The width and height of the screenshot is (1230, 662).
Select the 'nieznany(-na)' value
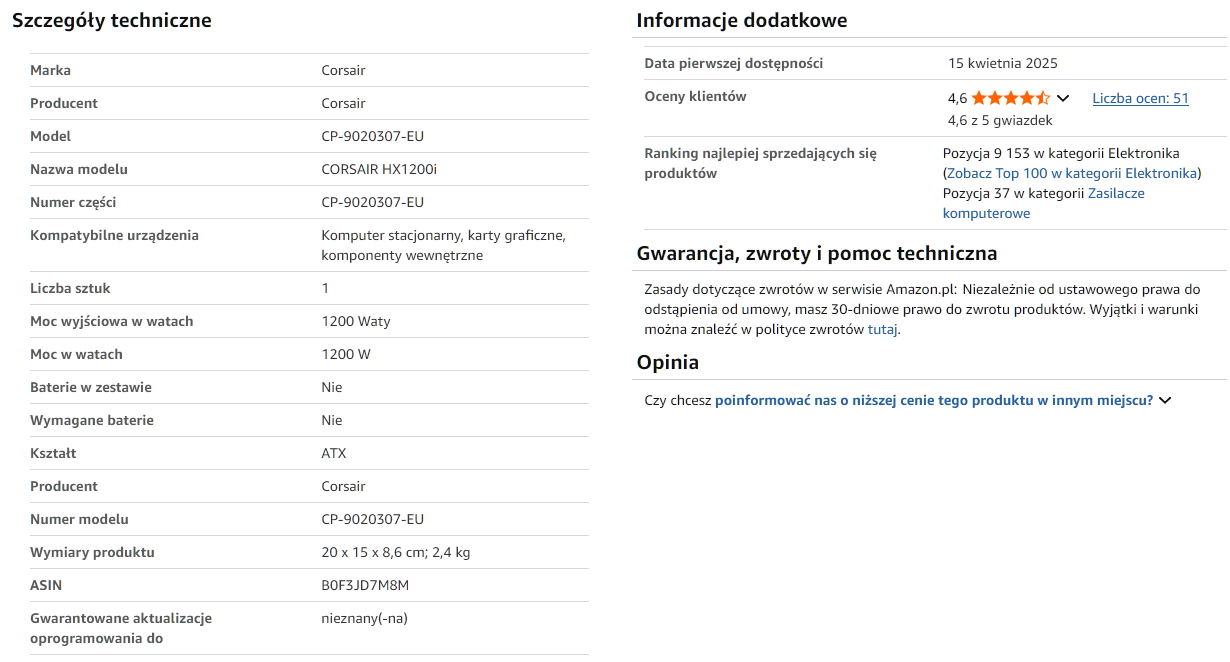(x=364, y=618)
